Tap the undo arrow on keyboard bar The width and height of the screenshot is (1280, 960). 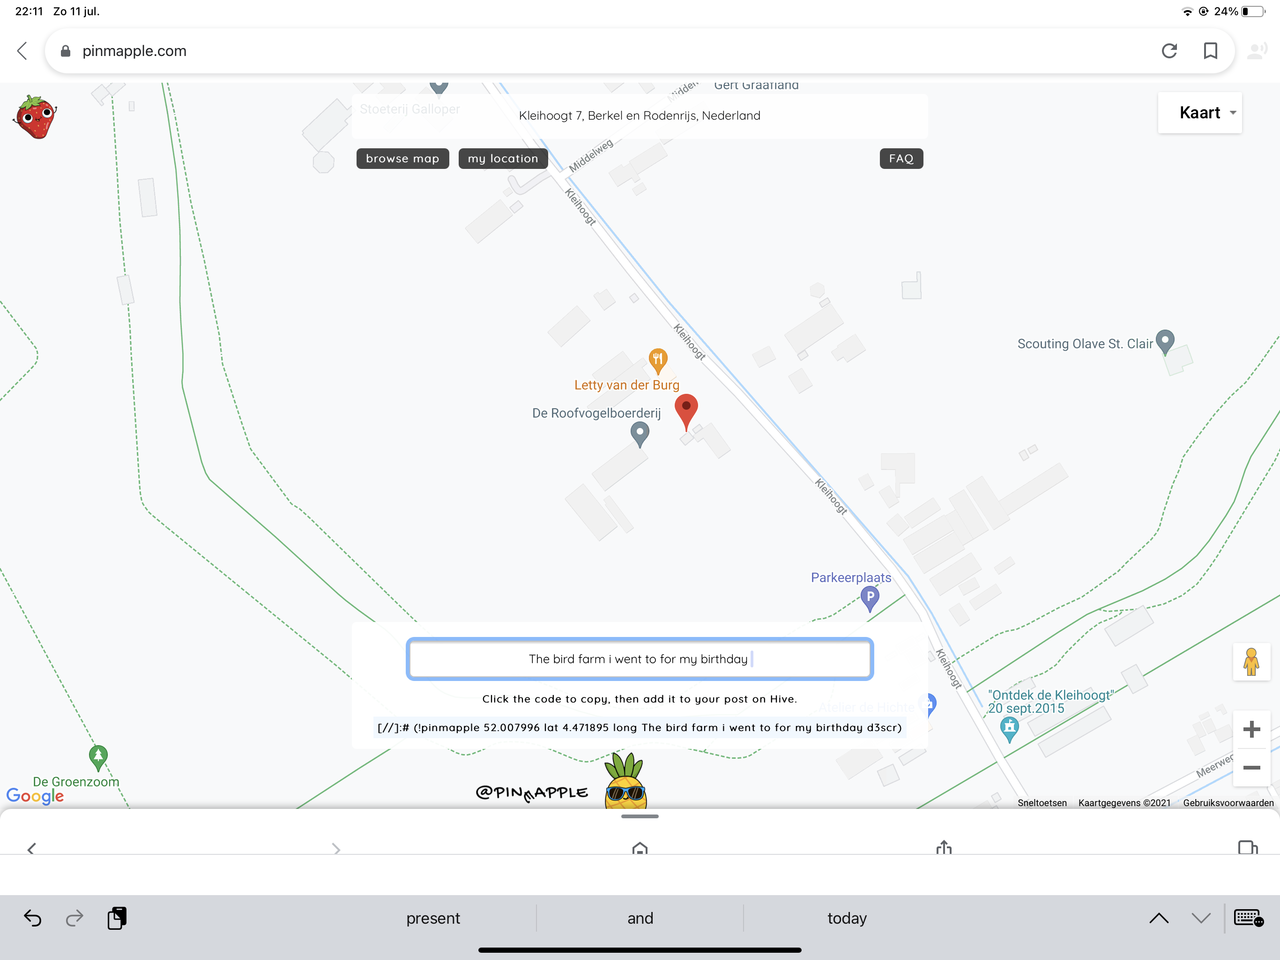point(33,918)
